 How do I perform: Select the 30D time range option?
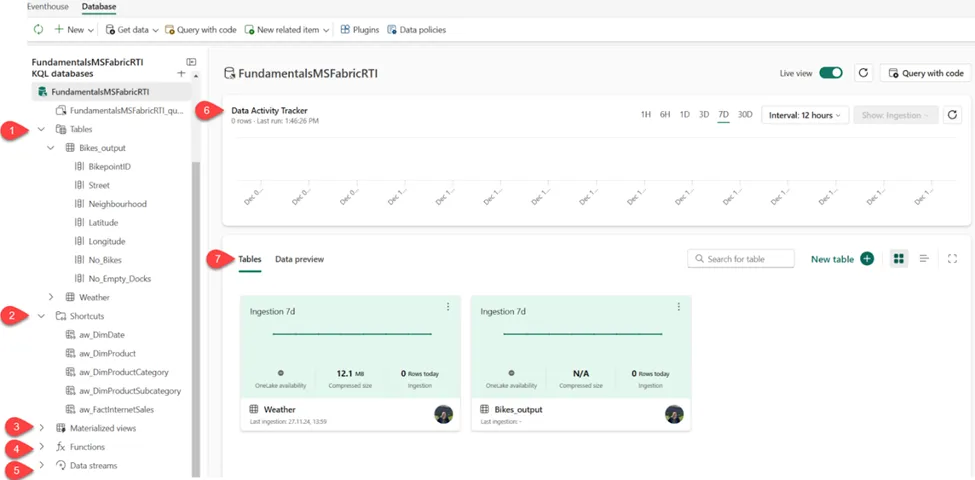pos(745,115)
